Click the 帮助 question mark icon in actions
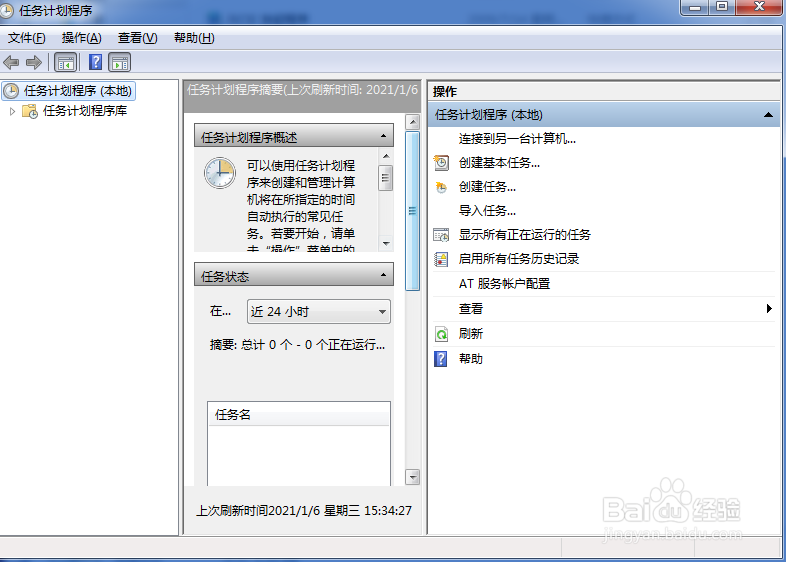Viewport: 786px width, 562px height. tap(441, 359)
